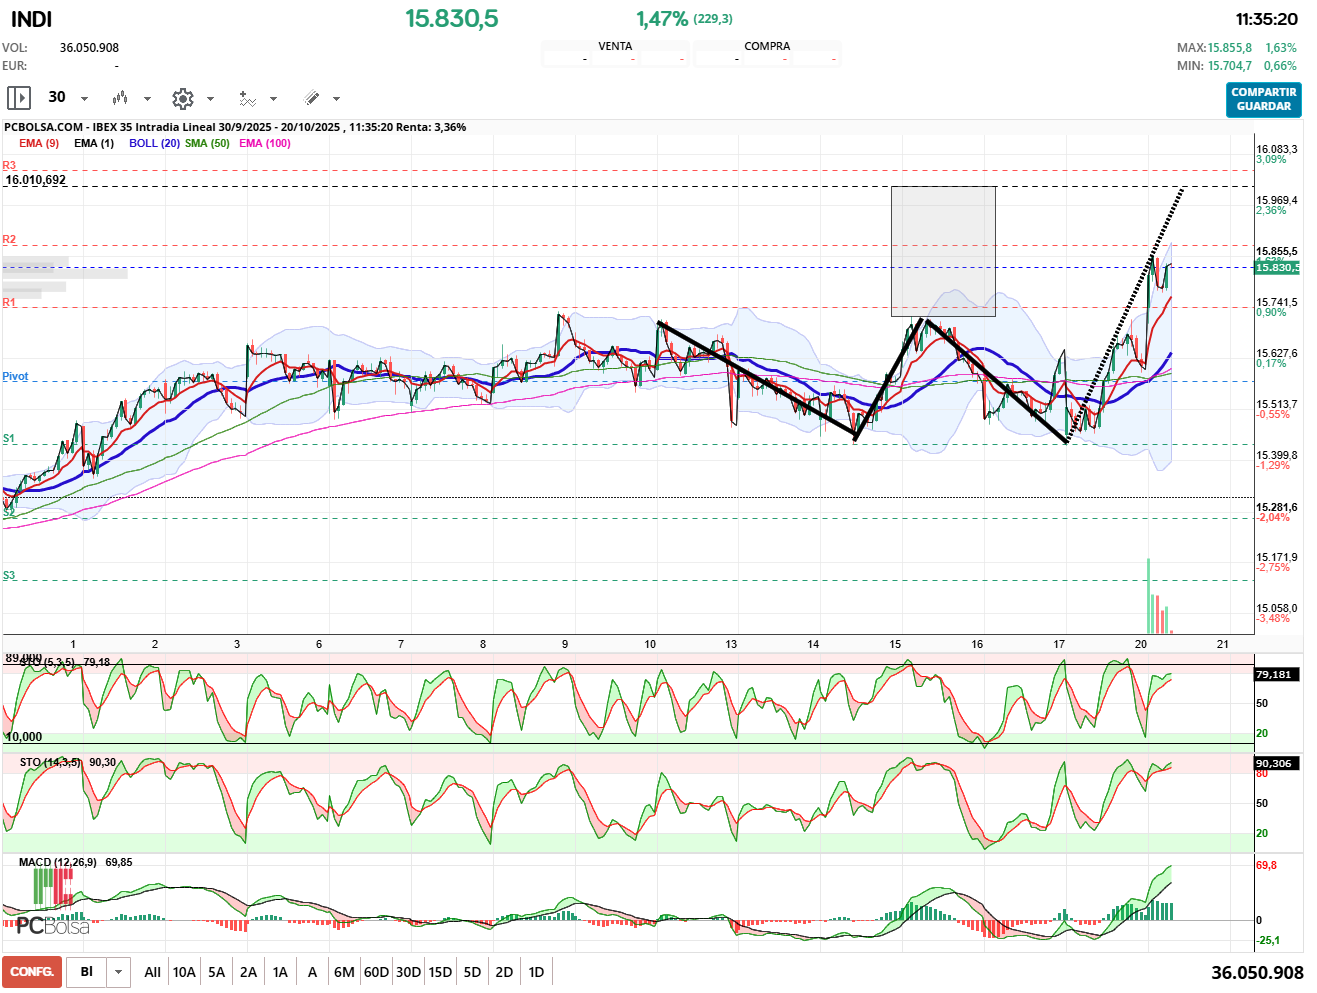The width and height of the screenshot is (1317, 993).
Task: Expand the drawing tools dropdown arrow
Action: 336,98
